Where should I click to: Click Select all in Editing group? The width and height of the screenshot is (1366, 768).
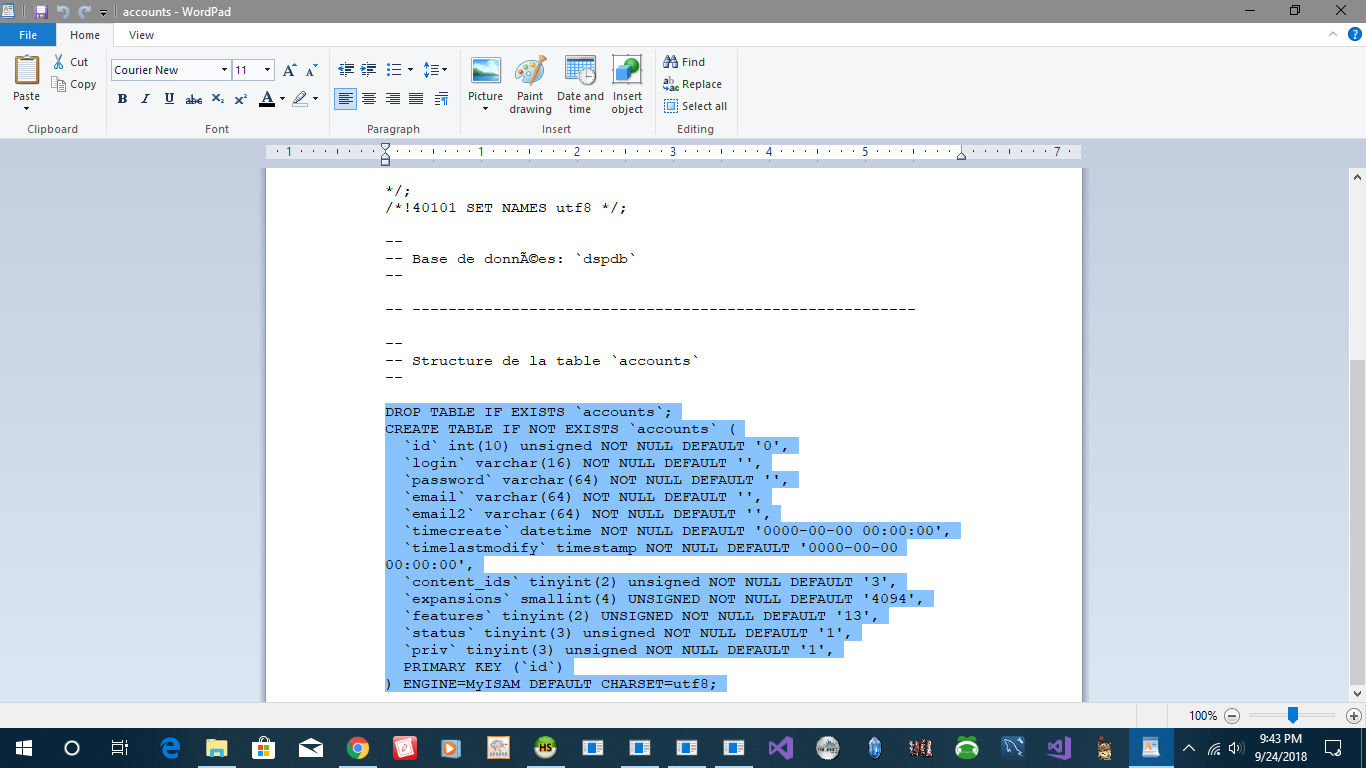pos(695,106)
